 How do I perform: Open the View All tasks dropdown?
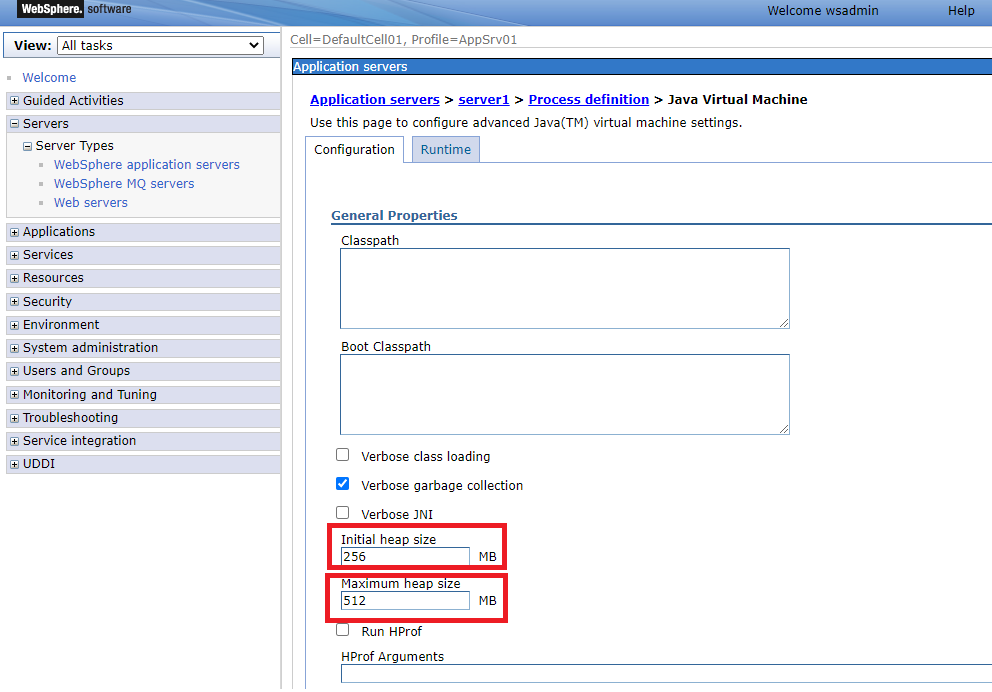tap(160, 46)
